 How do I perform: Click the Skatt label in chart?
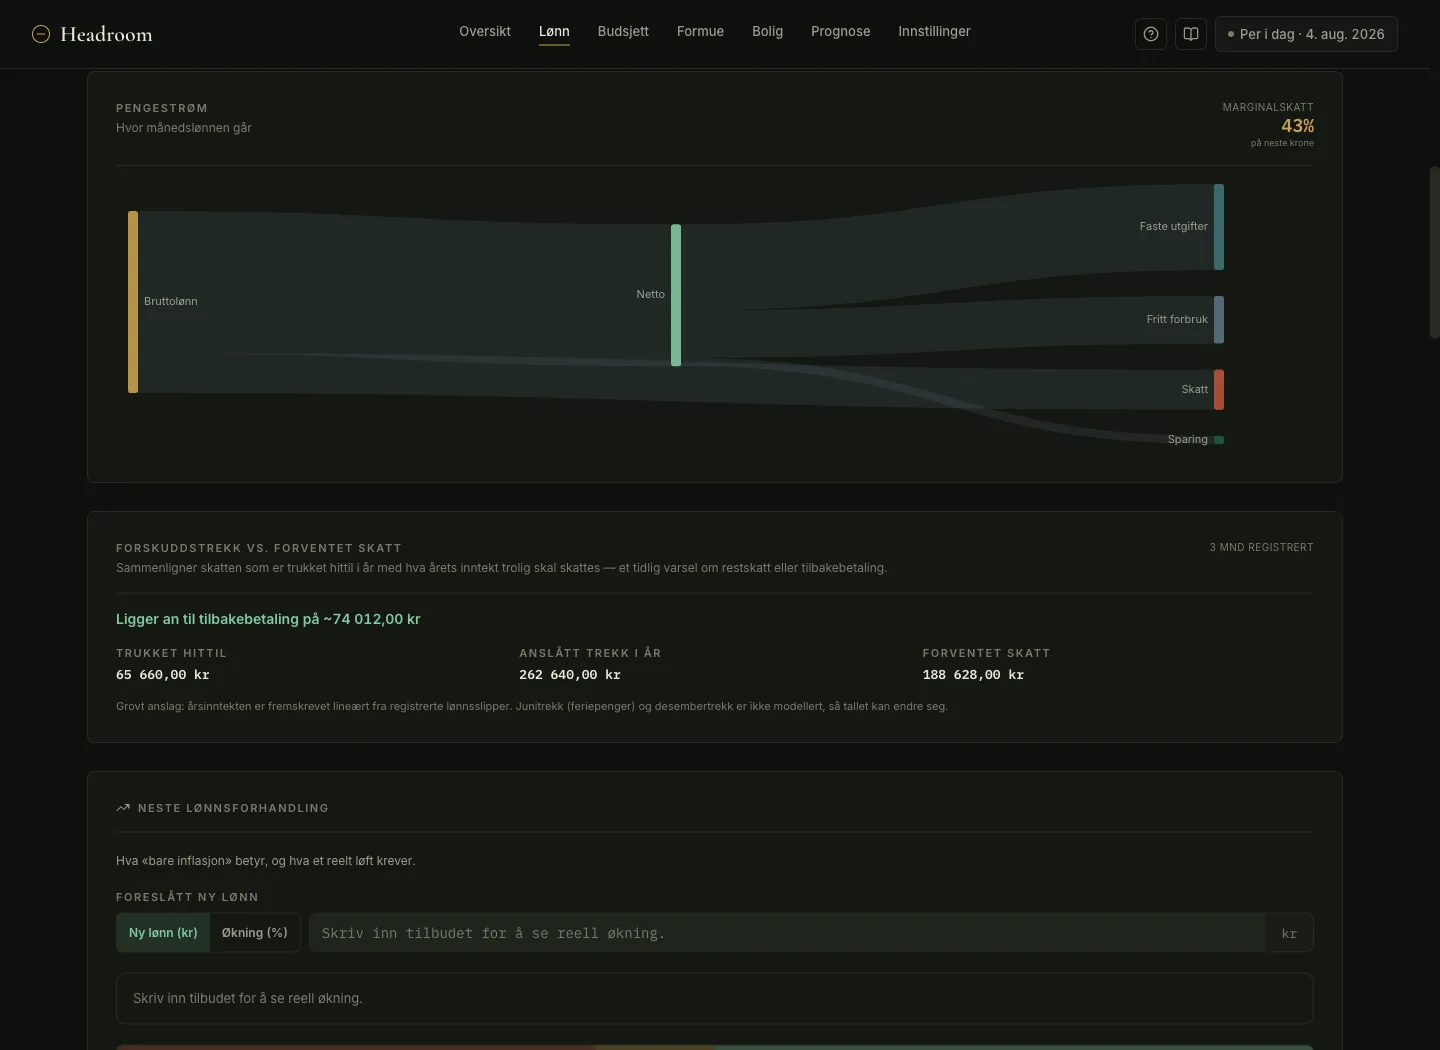tap(1194, 390)
